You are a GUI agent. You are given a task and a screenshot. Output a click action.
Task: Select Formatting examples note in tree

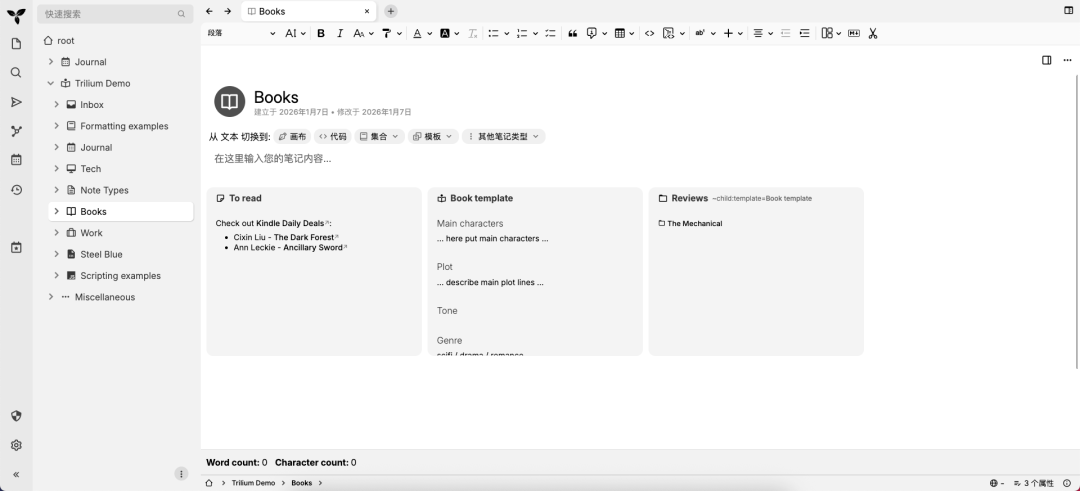(124, 126)
